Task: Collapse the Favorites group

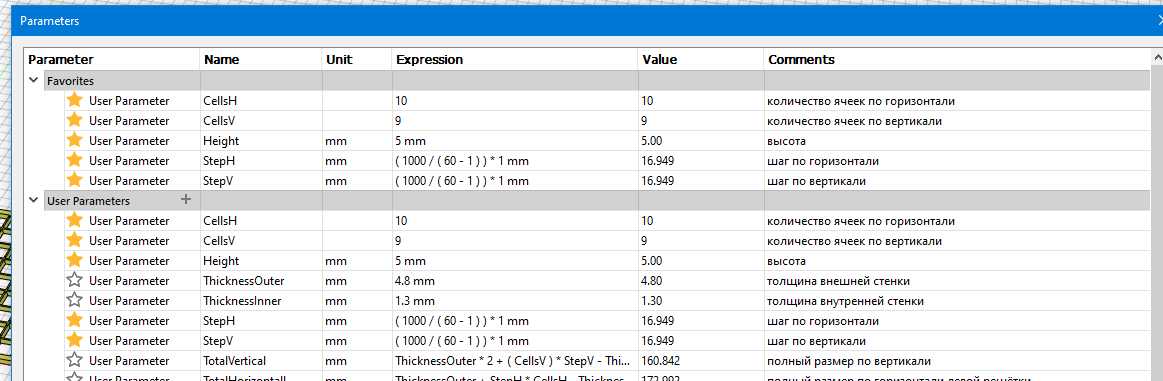Action: (33, 81)
